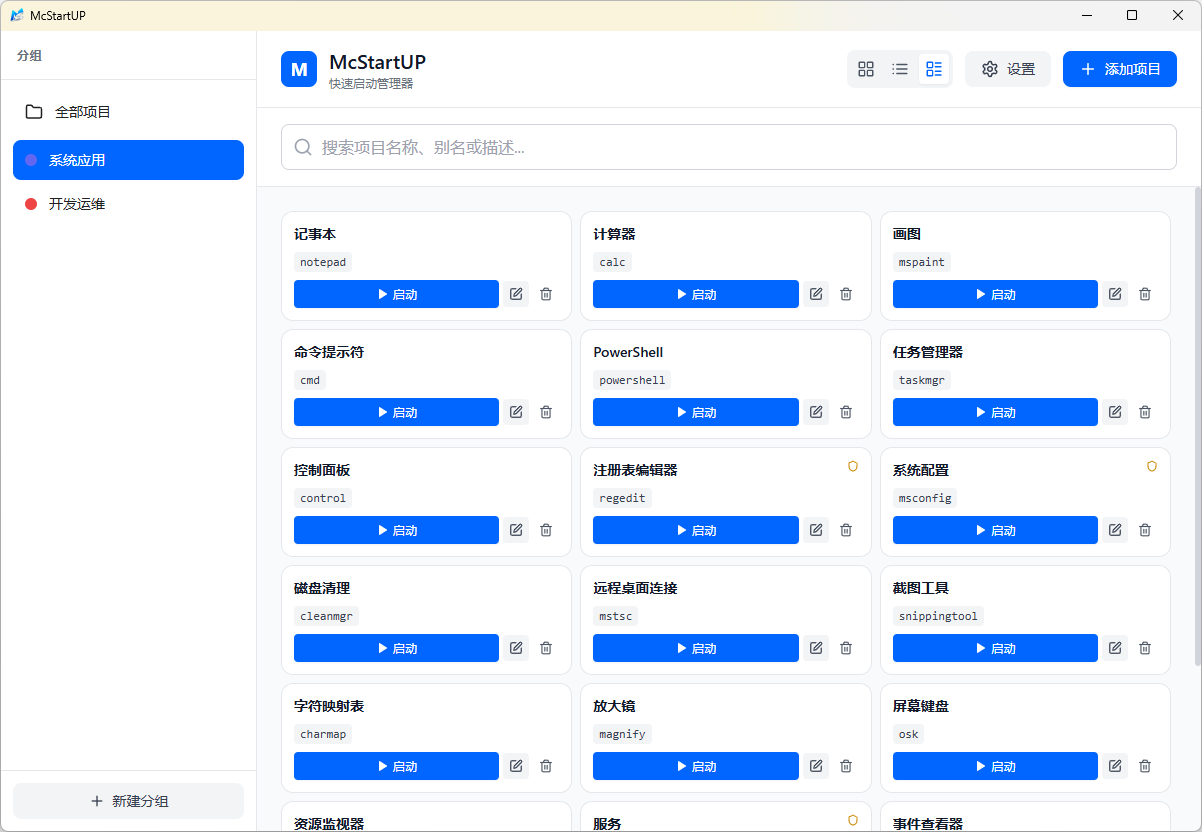1202x832 pixels.
Task: Launch 画图 with 启动 button
Action: tap(995, 294)
